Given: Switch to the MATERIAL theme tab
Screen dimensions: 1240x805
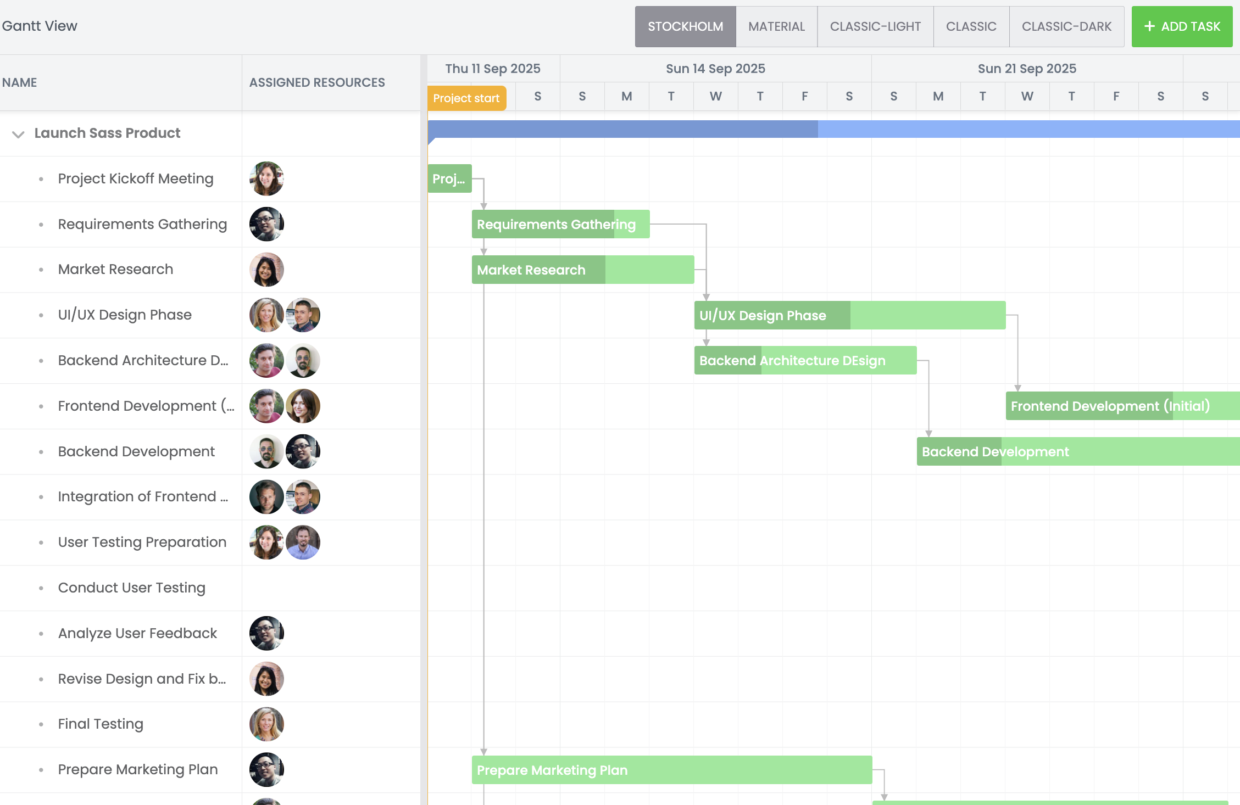Looking at the screenshot, I should (777, 26).
